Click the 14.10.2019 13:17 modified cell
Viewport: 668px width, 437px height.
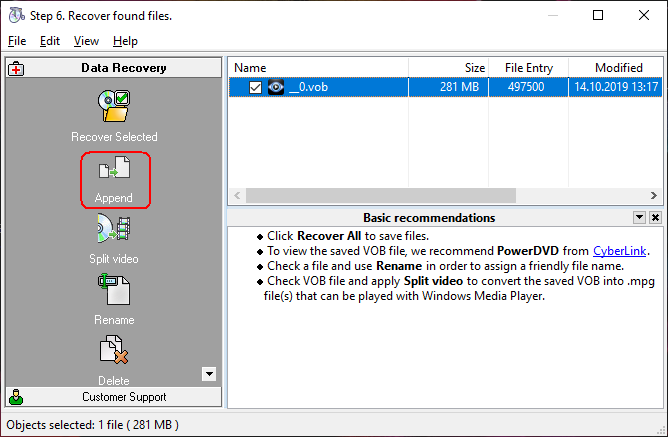[616, 87]
